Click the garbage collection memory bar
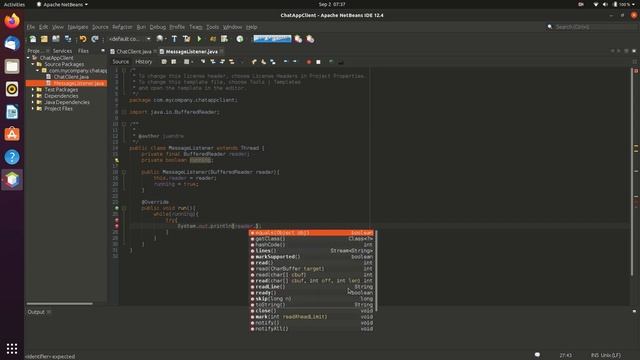The image size is (640, 360). pyautogui.click(x=272, y=39)
